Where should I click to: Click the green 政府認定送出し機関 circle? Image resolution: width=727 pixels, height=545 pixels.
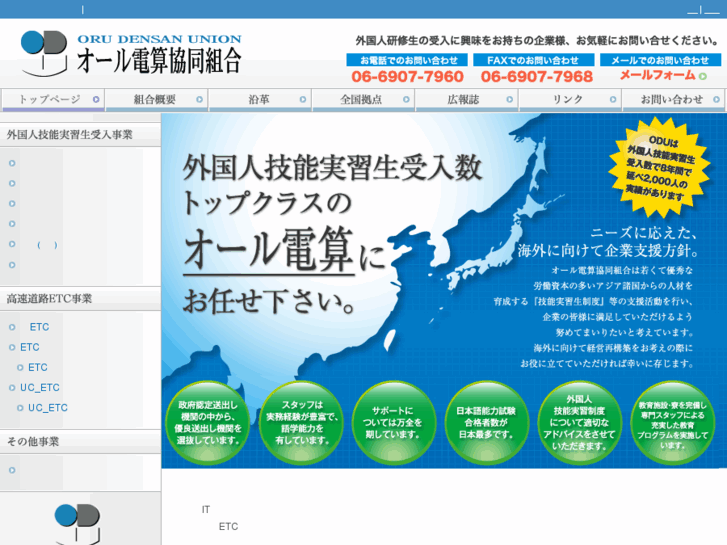click(207, 423)
